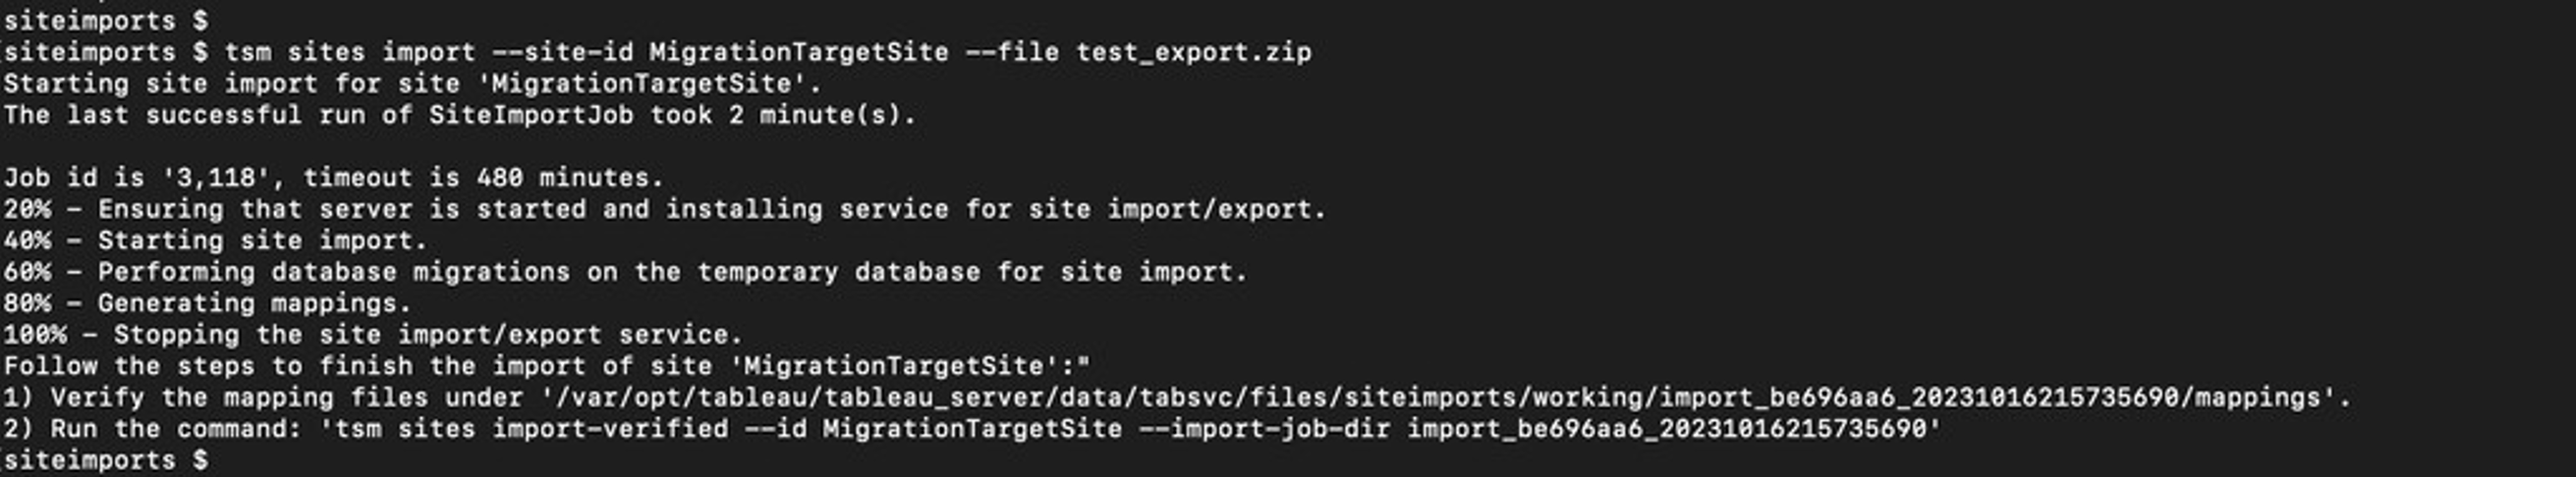Click the 40% Starting site import line
2576x477 pixels.
215,240
